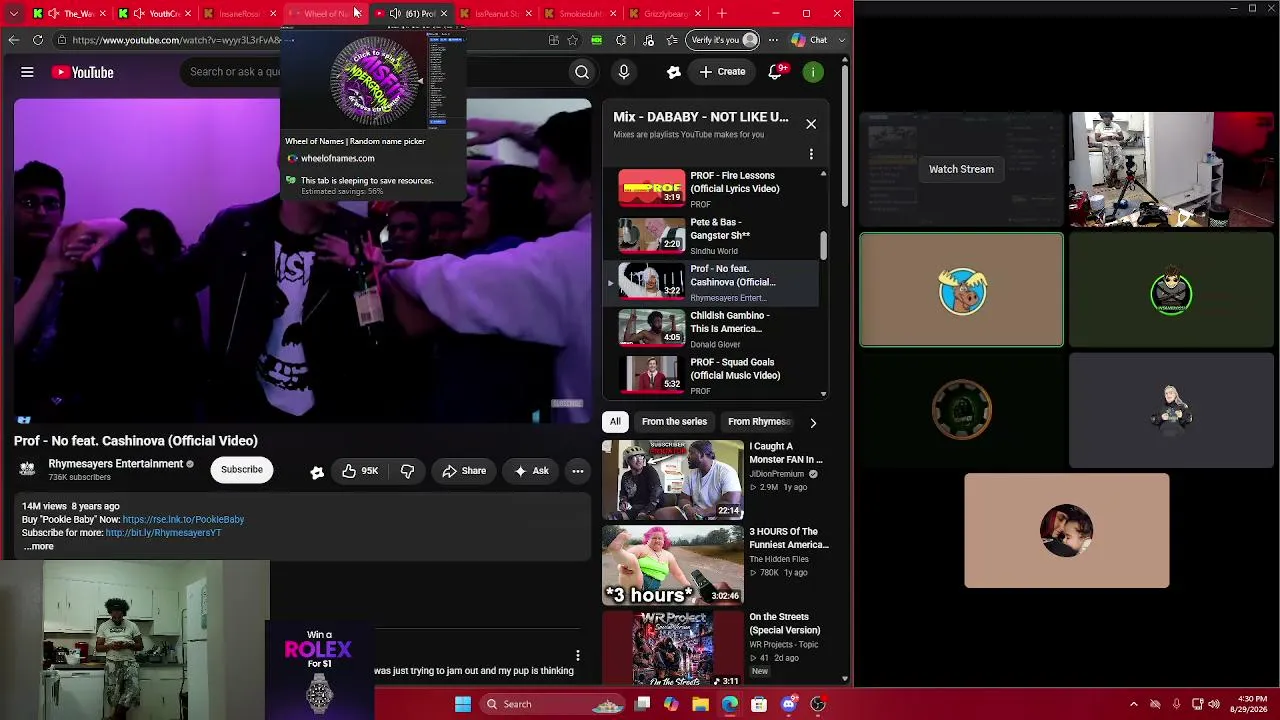Switch to the Grizzlybearg tab
This screenshot has width=1280, height=720.
pos(666,13)
